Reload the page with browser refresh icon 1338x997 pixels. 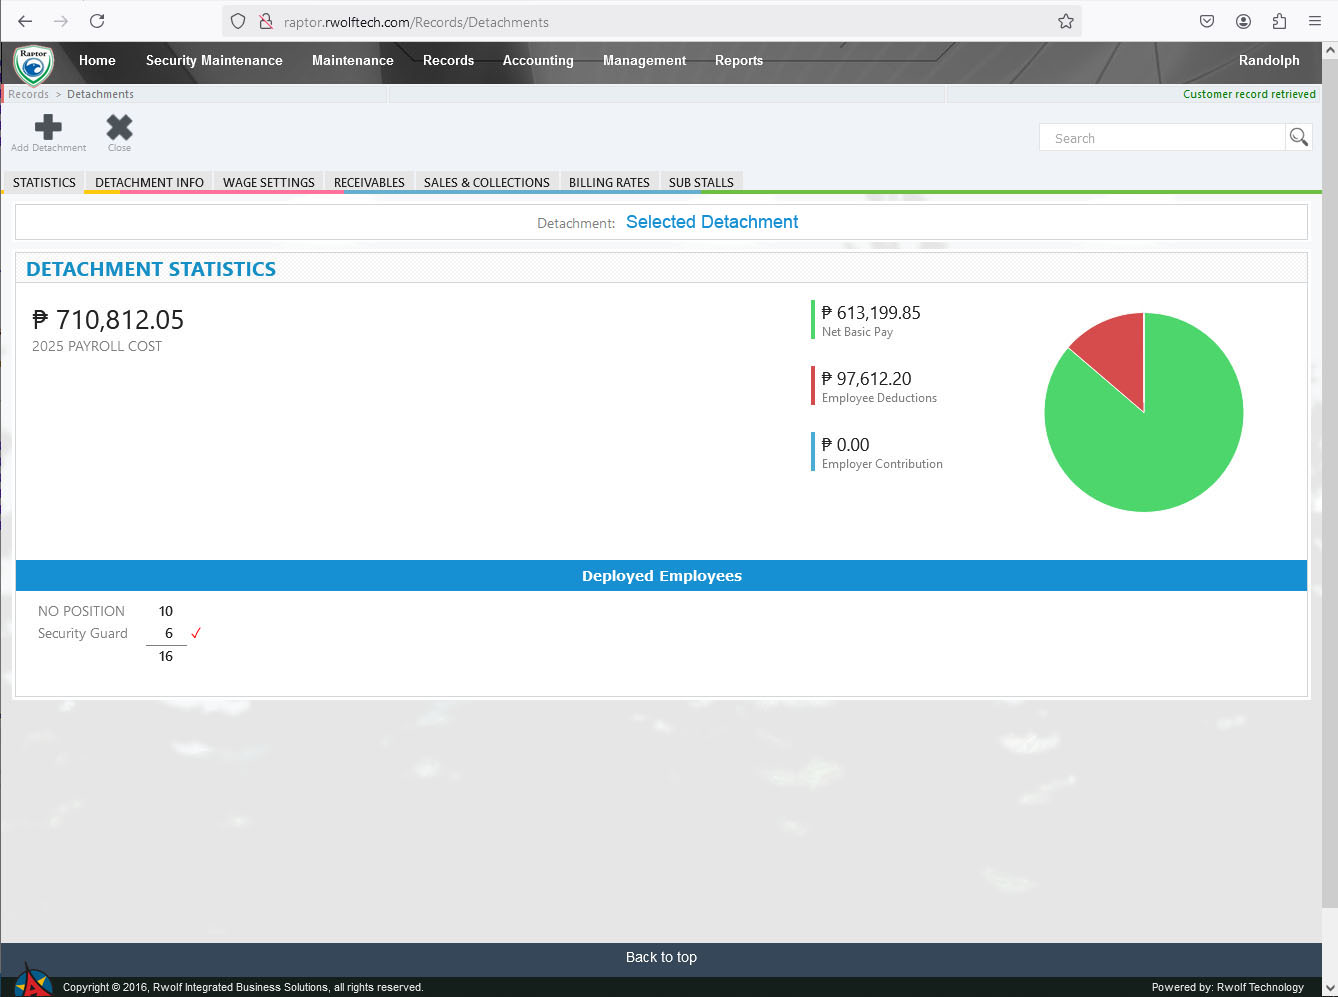(x=97, y=21)
